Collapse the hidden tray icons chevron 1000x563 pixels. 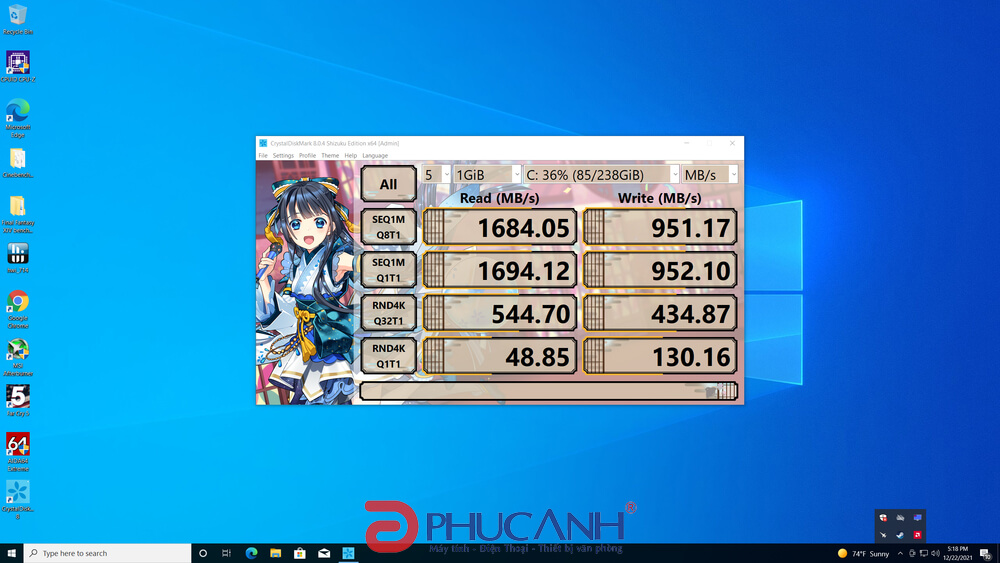[x=900, y=553]
